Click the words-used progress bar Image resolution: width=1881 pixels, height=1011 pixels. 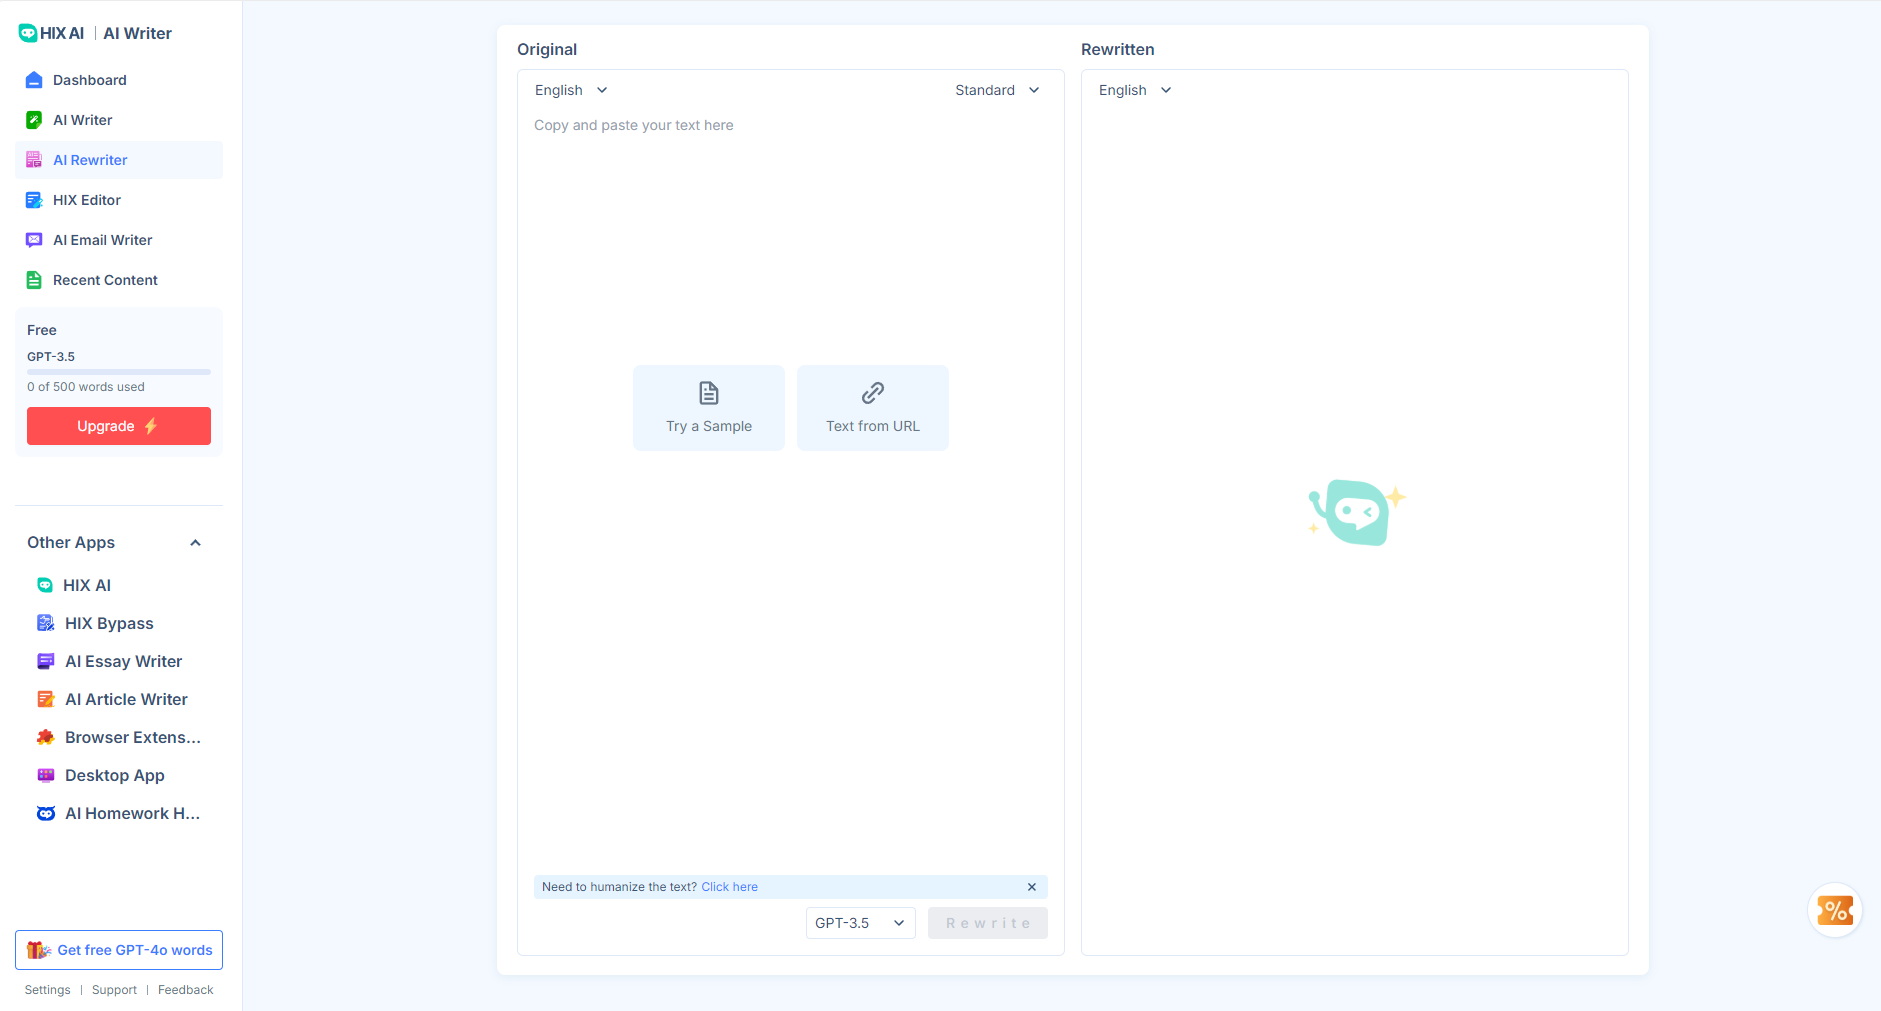pos(119,372)
